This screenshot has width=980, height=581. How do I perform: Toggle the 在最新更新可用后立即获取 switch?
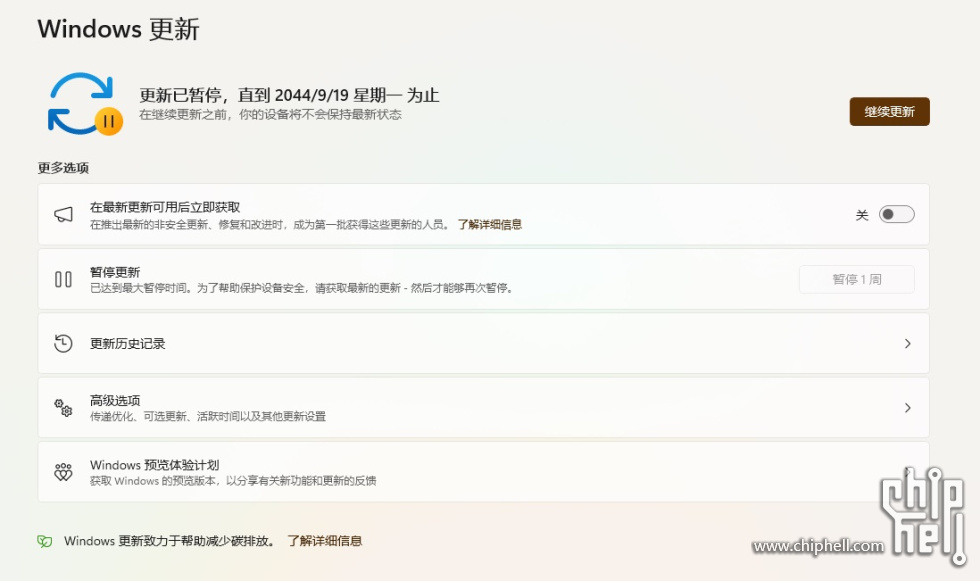pos(896,215)
